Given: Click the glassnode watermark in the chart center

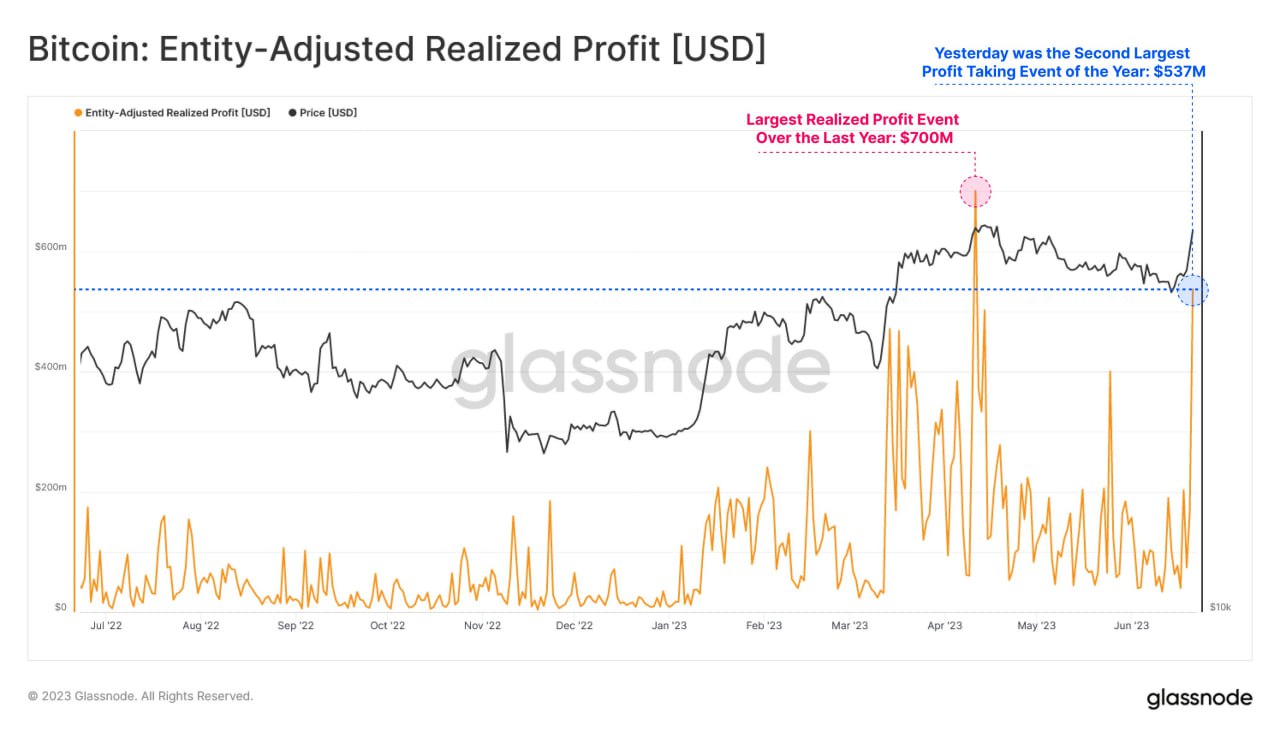Looking at the screenshot, I should coord(640,368).
